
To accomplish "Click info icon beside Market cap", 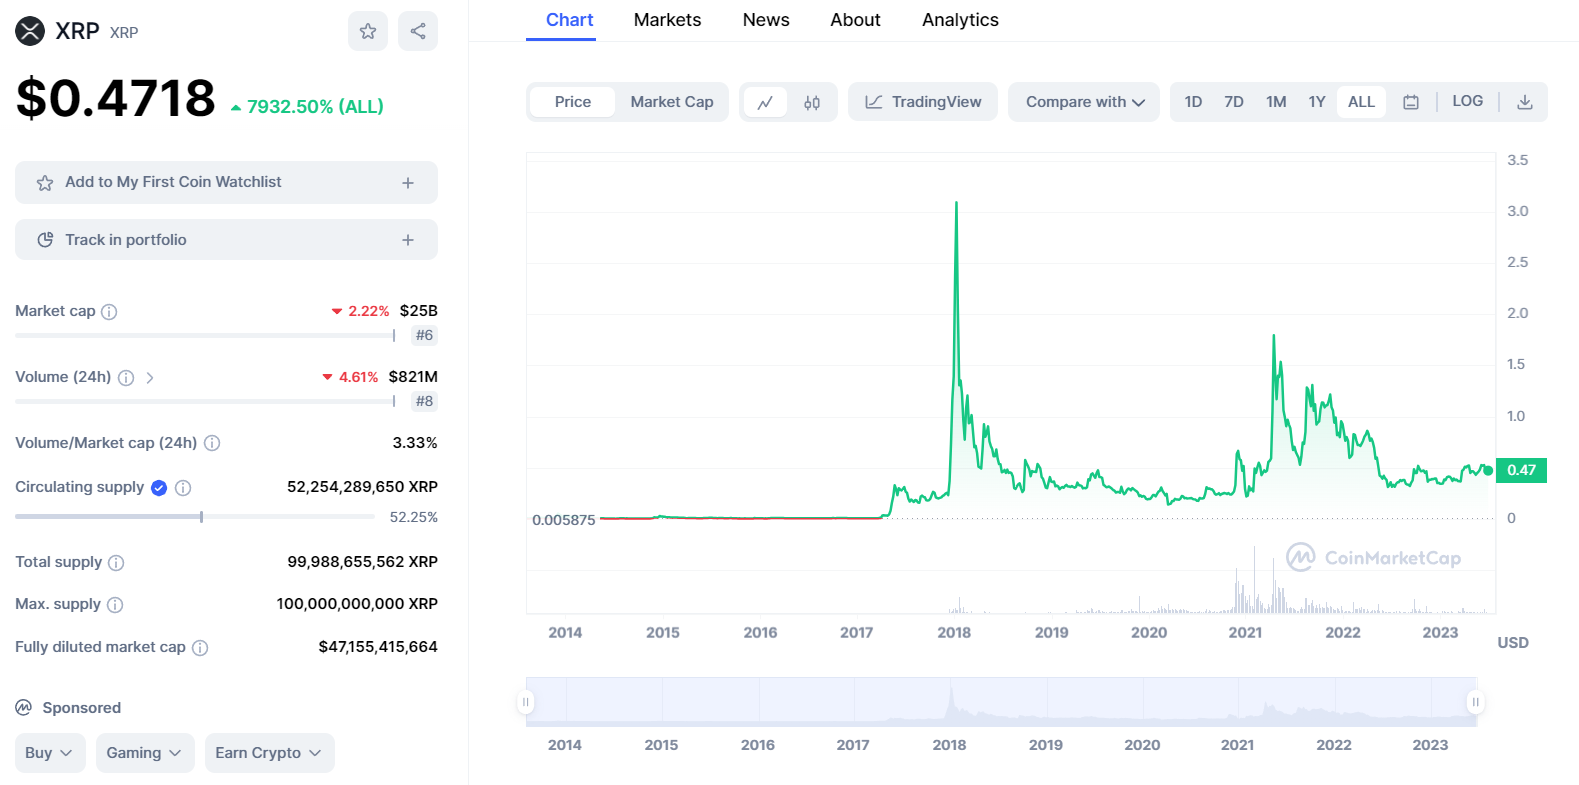I will pos(110,312).
